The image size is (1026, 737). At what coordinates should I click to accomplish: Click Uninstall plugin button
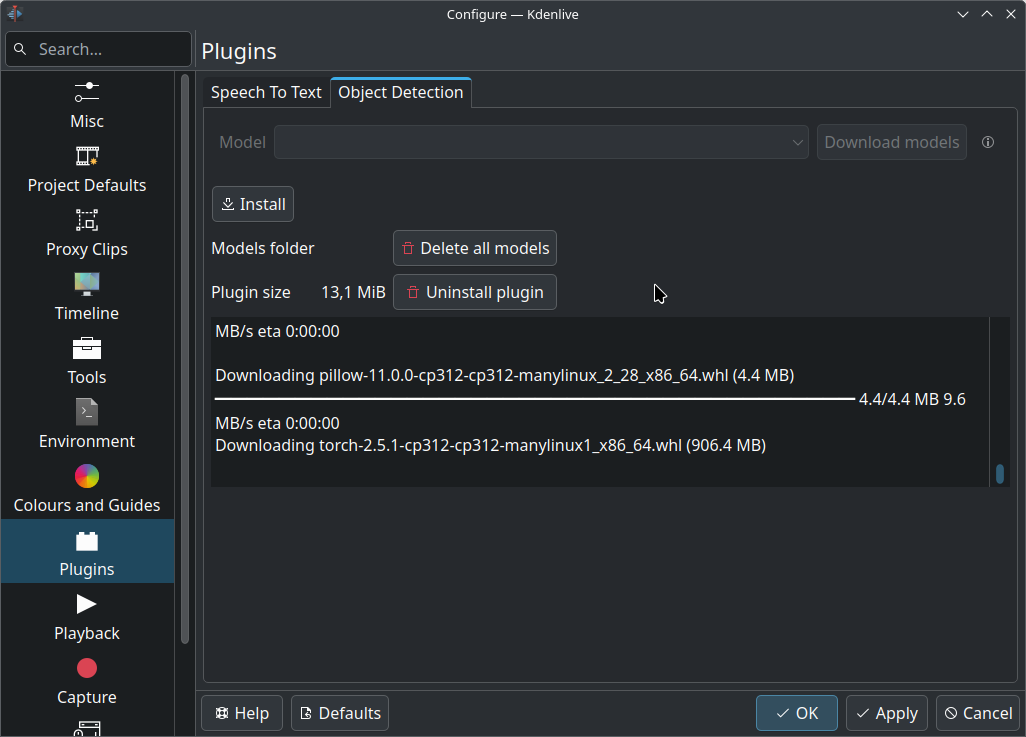pos(475,292)
